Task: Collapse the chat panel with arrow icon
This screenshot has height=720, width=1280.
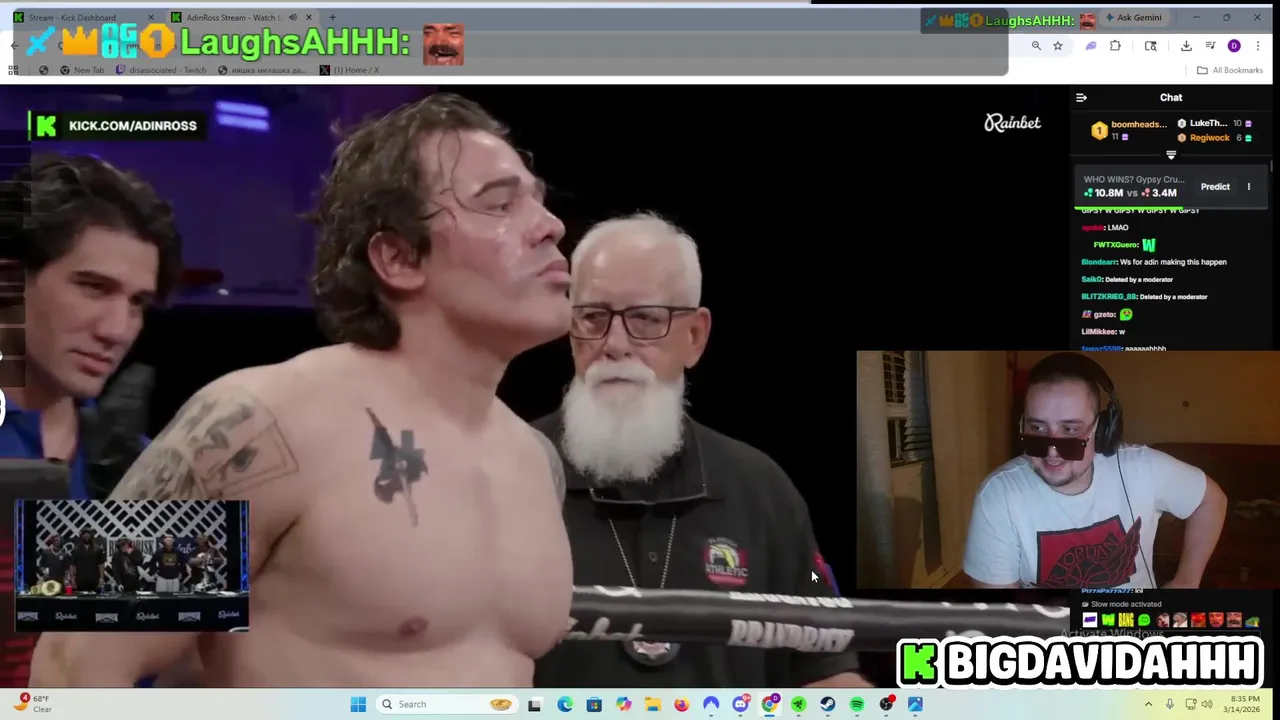Action: [x=1081, y=98]
